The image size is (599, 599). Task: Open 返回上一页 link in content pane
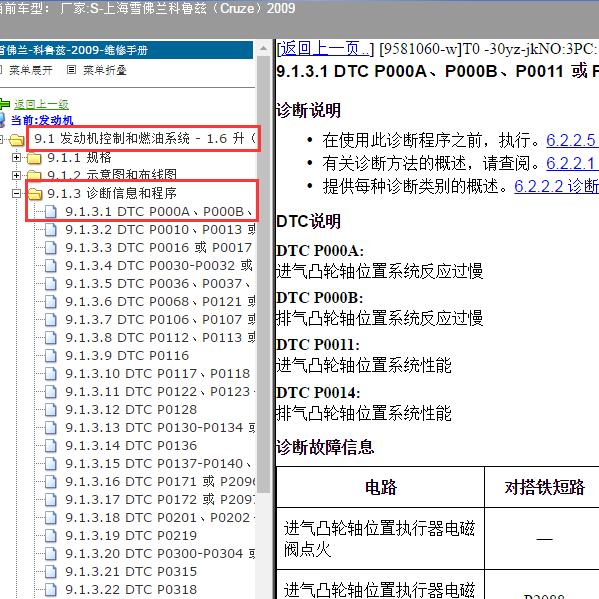click(324, 49)
